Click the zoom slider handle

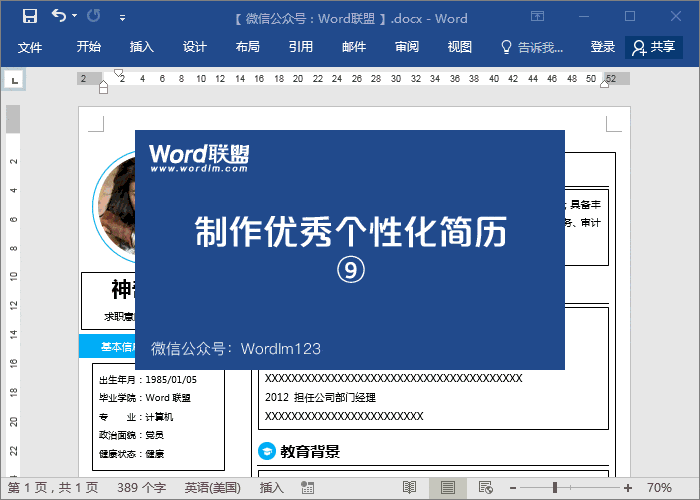point(555,488)
